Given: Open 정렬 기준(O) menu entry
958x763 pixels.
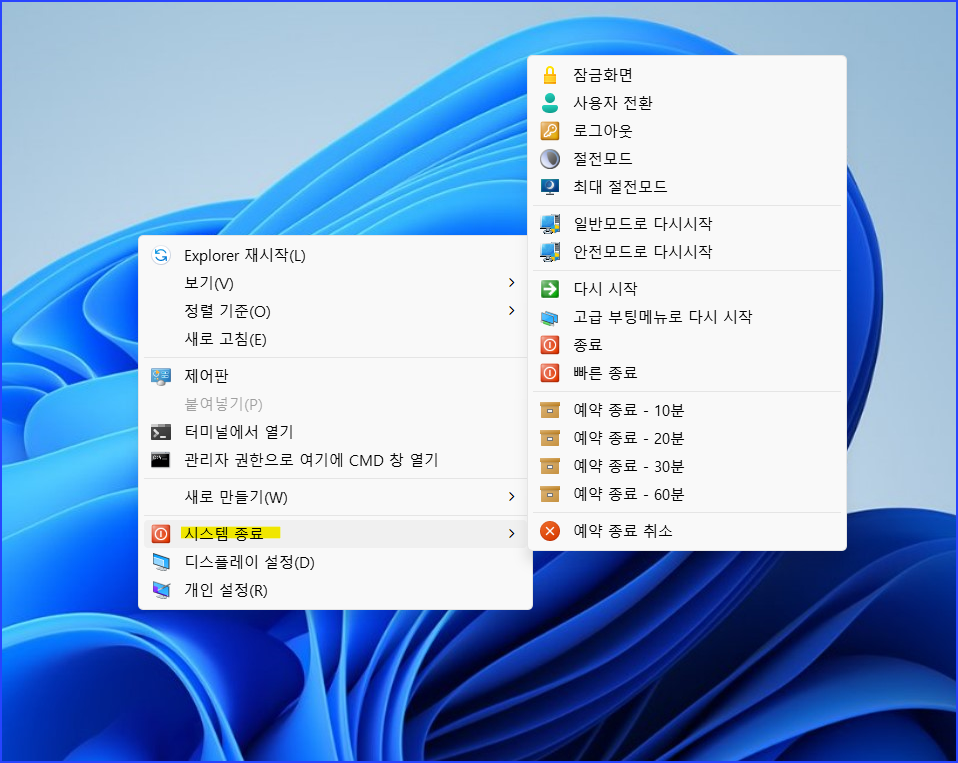Looking at the screenshot, I should click(x=335, y=312).
